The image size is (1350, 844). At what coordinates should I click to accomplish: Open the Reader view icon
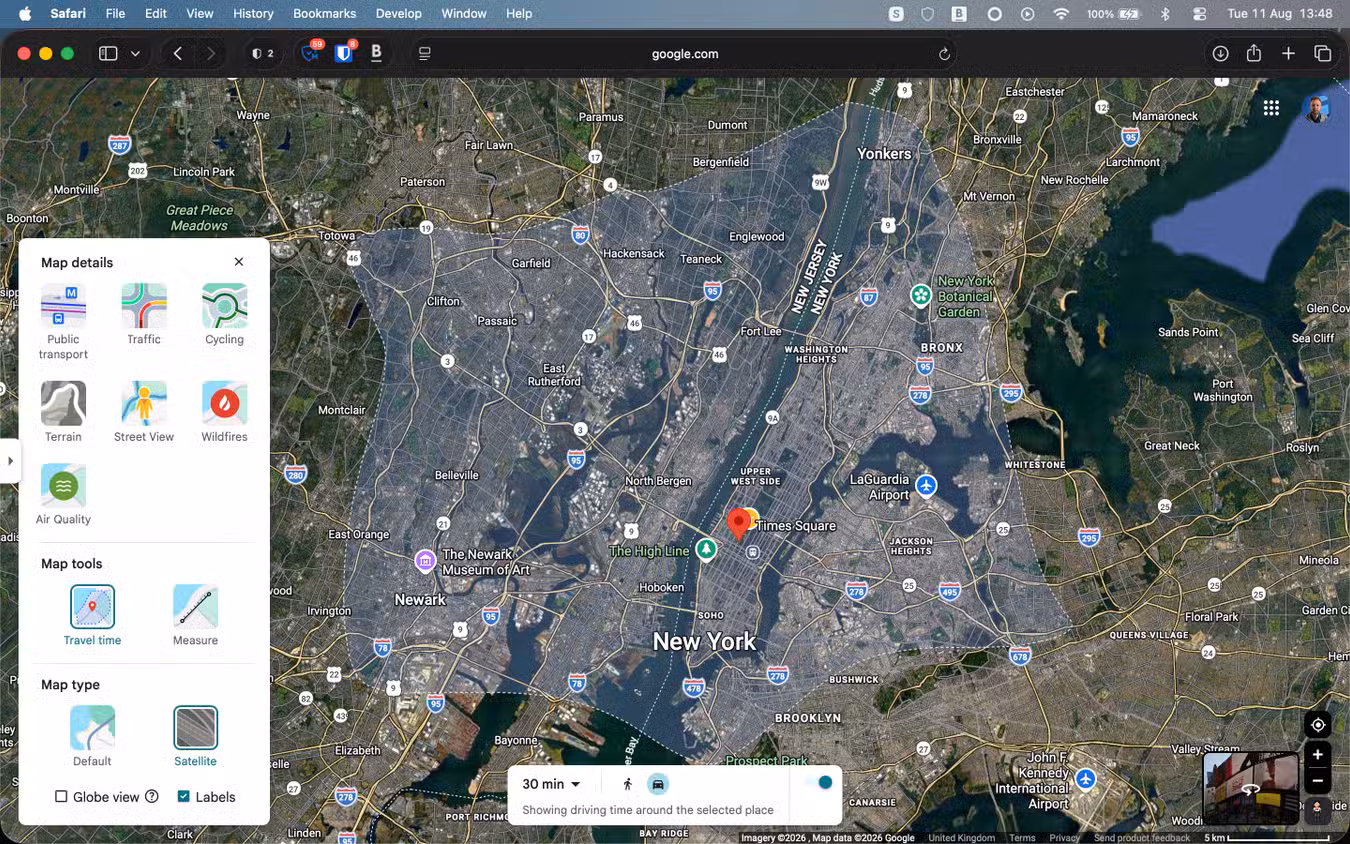424,54
